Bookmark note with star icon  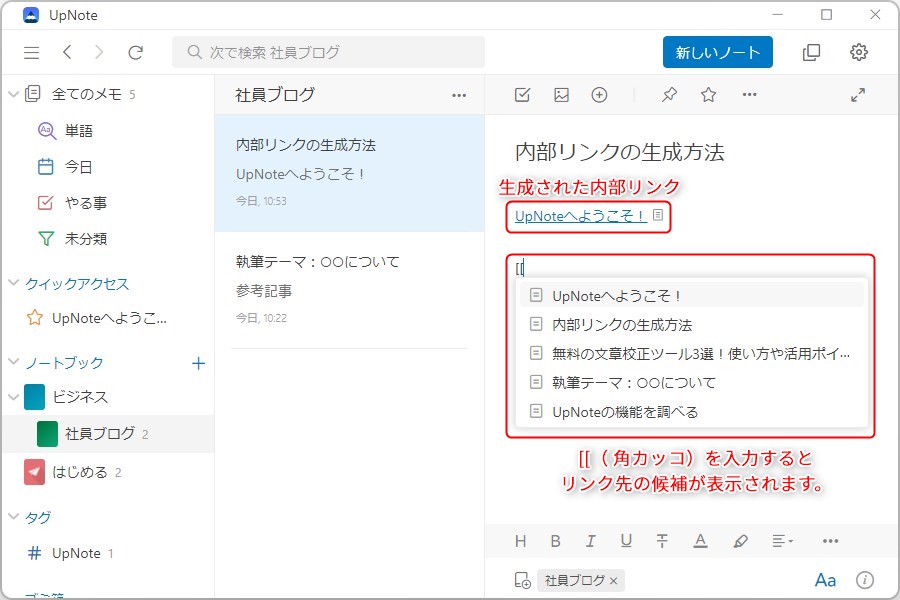pos(708,95)
